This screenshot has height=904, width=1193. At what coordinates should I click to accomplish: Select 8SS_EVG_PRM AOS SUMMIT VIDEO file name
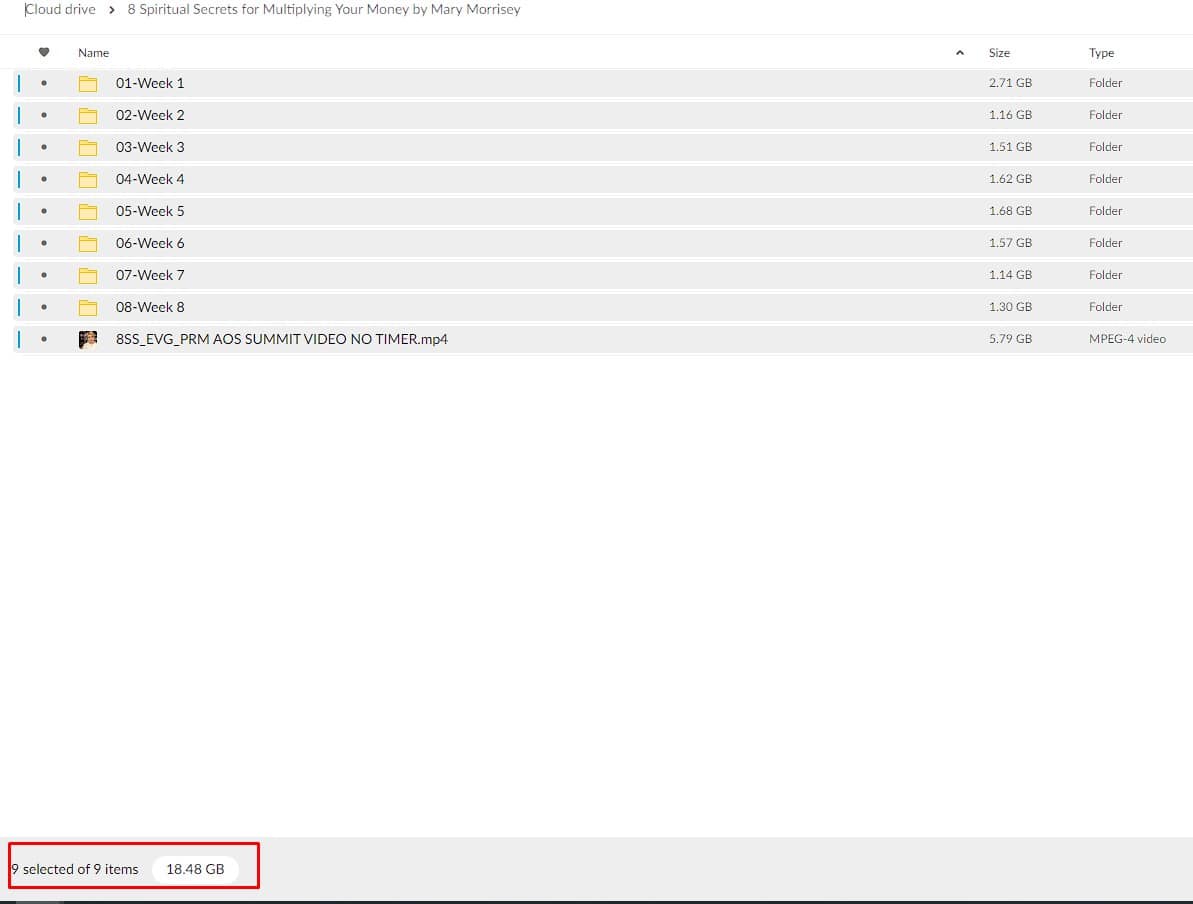click(282, 339)
